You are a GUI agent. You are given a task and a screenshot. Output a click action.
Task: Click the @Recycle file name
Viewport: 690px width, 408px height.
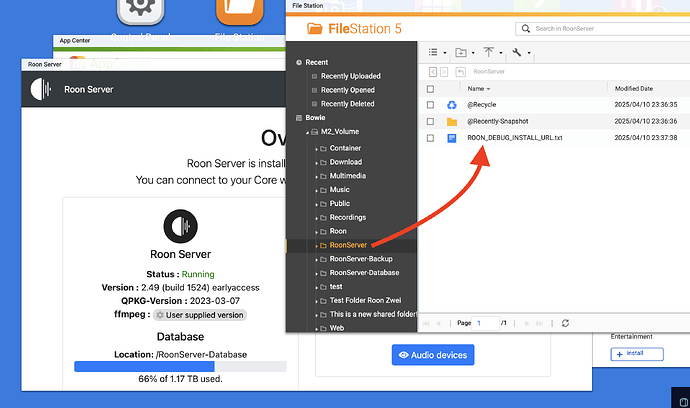(481, 105)
